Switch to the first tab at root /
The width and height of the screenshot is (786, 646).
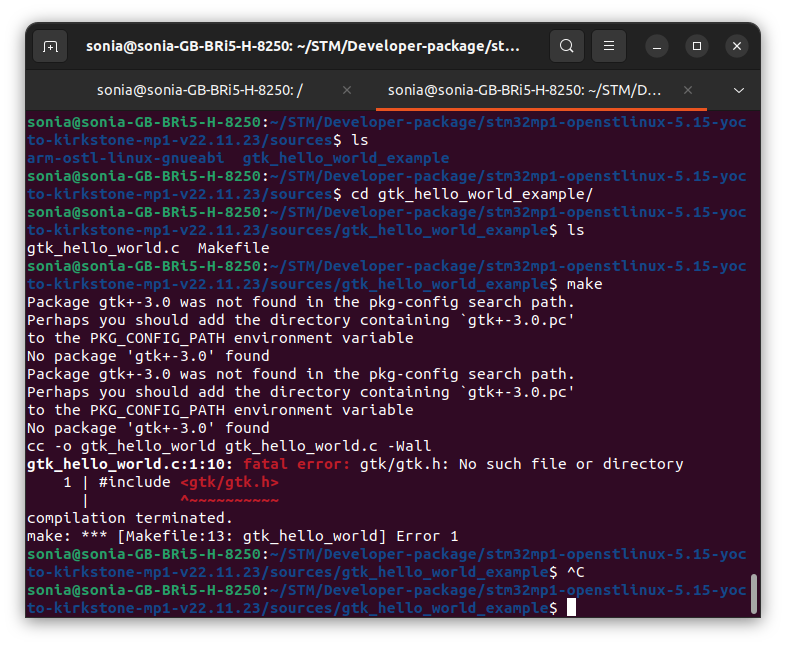tap(200, 90)
